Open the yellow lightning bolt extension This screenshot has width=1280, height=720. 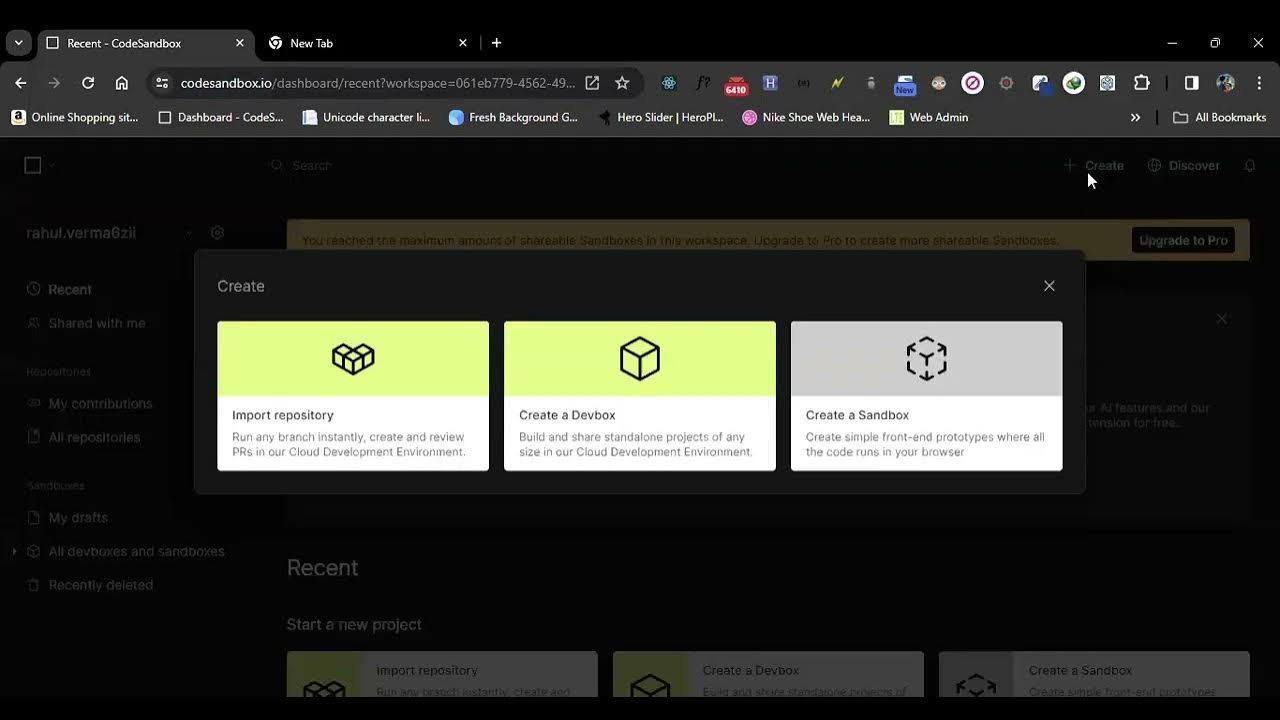[x=837, y=83]
